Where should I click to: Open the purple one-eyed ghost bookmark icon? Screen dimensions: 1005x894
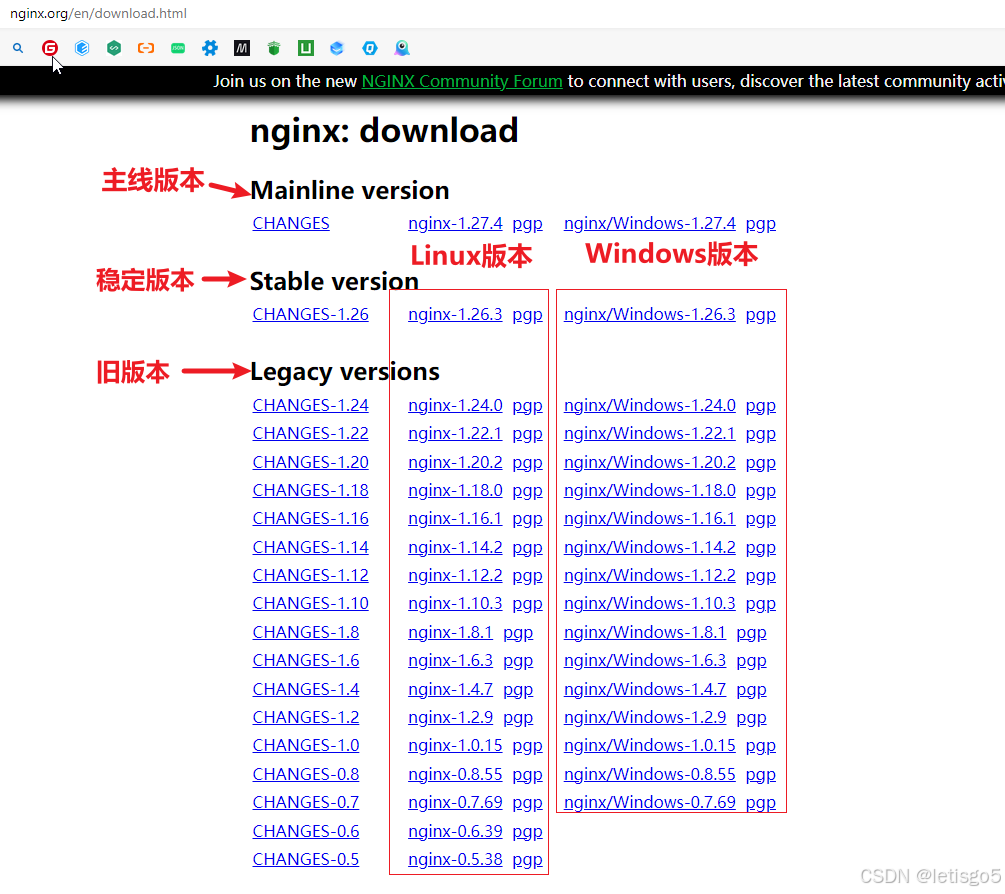point(402,48)
